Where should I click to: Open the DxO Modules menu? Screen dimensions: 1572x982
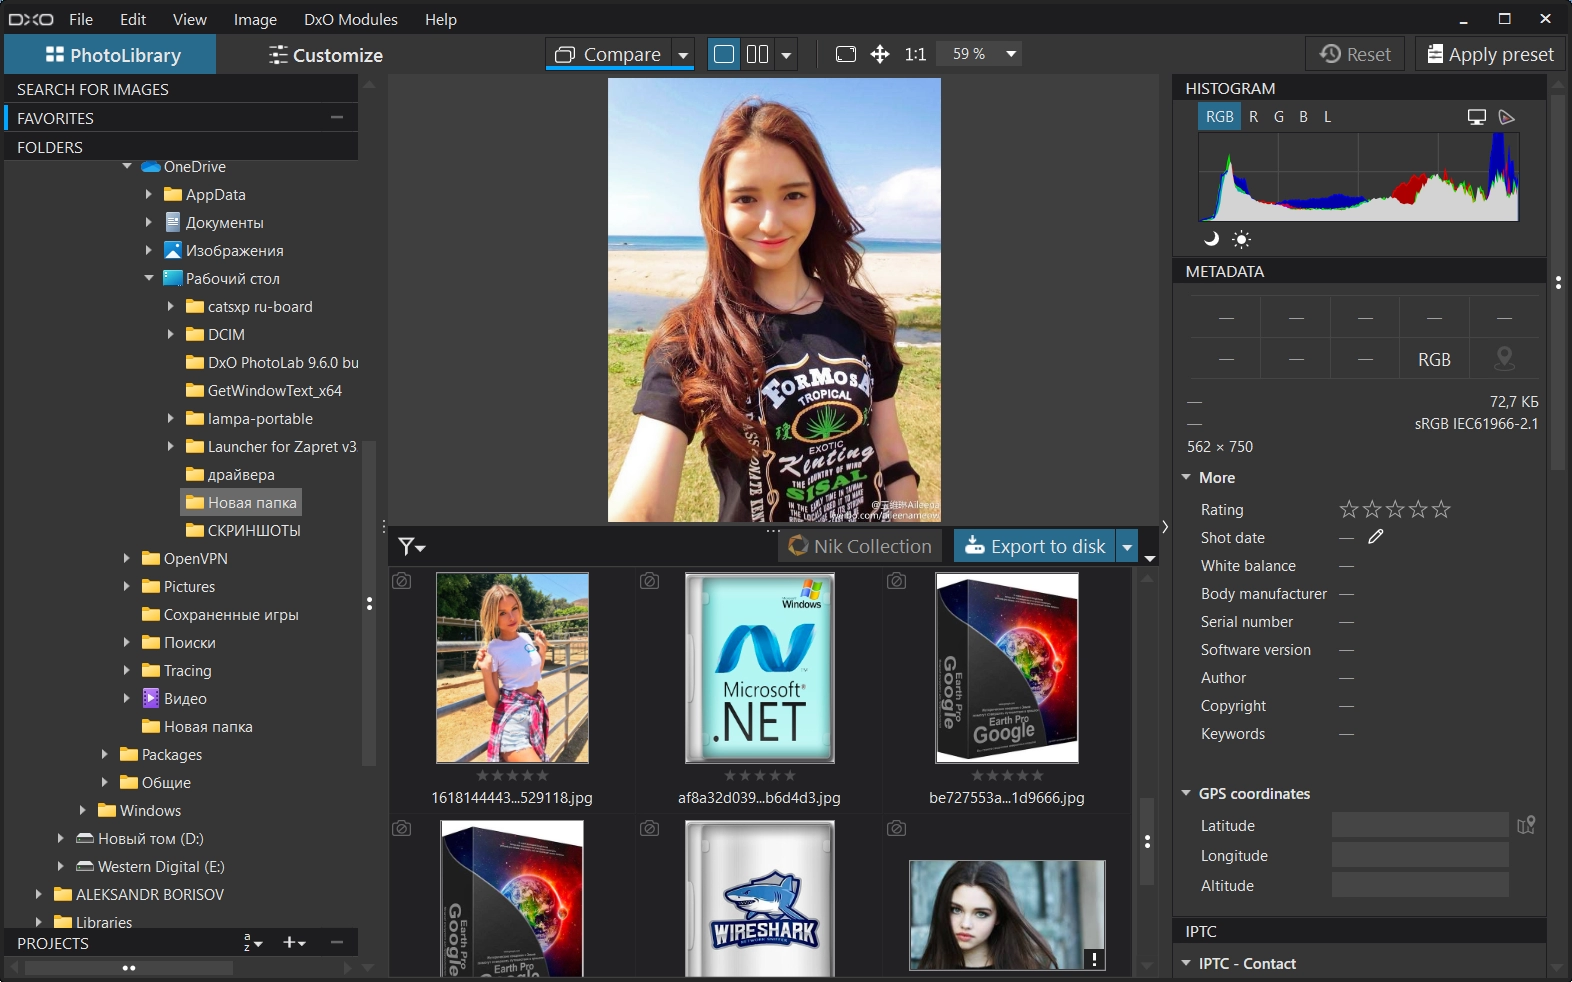tap(350, 19)
